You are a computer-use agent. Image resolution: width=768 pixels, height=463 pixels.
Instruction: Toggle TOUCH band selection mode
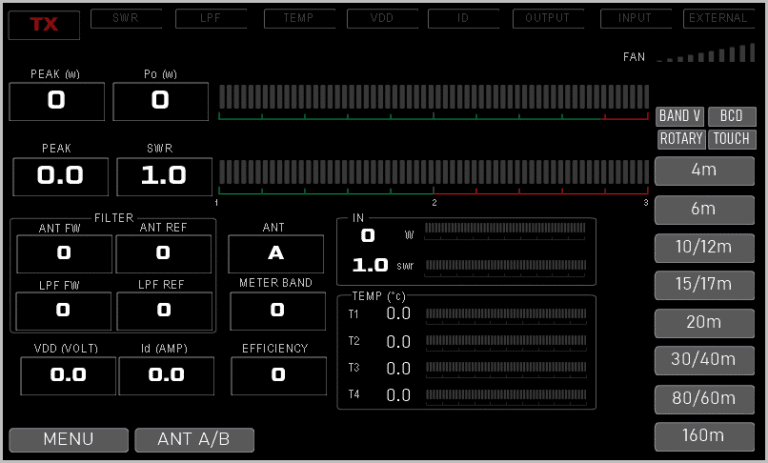click(x=731, y=139)
